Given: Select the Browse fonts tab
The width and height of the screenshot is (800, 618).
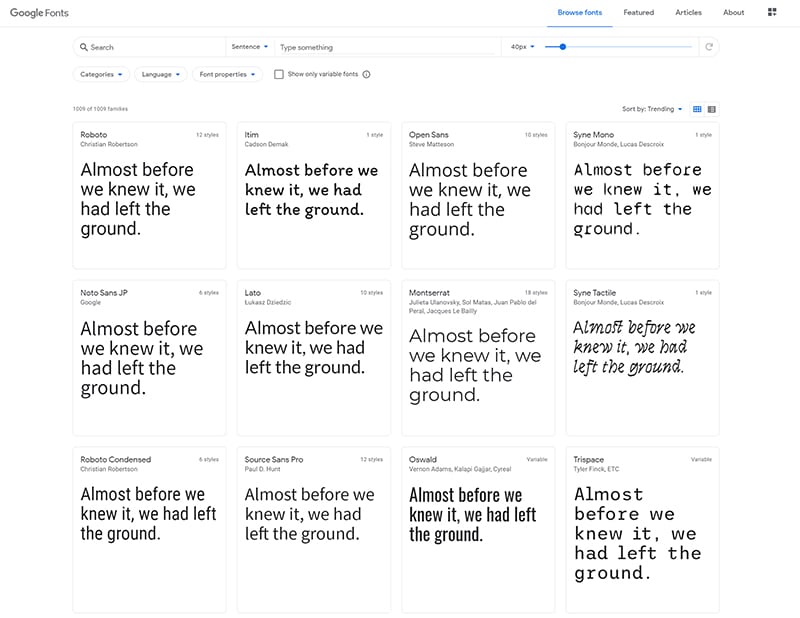Looking at the screenshot, I should point(580,13).
